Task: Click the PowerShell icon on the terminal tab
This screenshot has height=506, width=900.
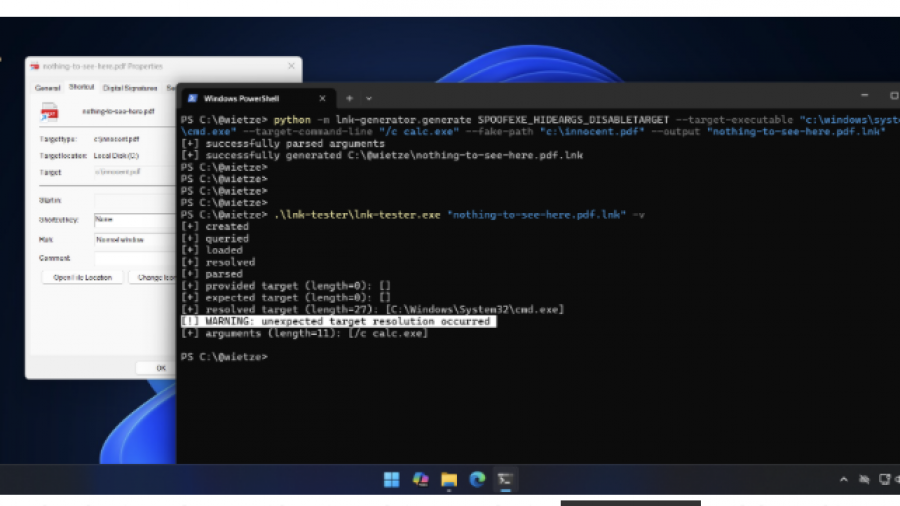Action: [191, 99]
